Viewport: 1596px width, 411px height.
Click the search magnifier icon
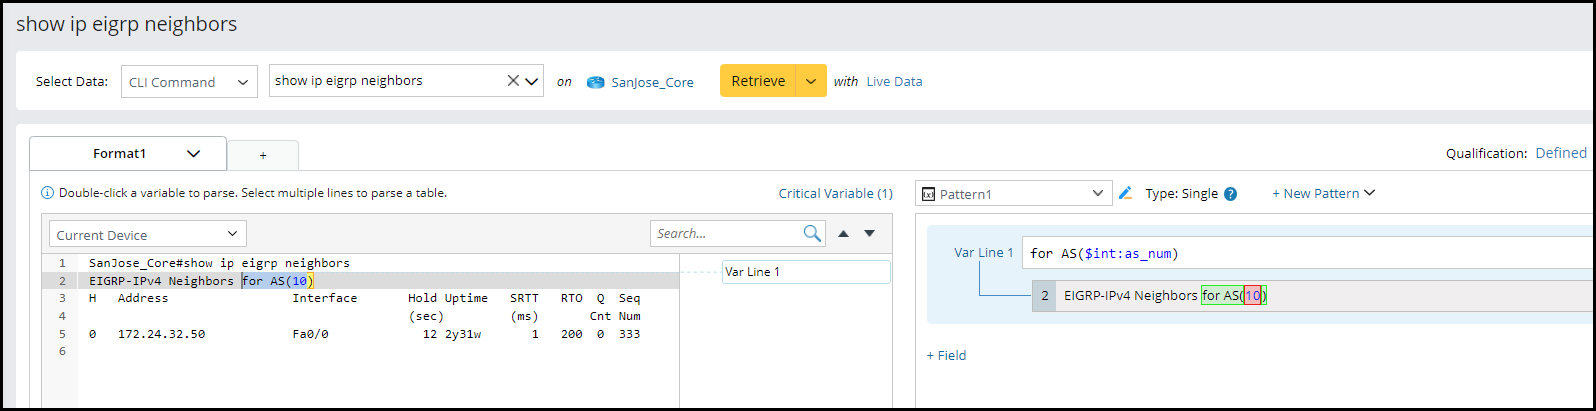tap(812, 233)
